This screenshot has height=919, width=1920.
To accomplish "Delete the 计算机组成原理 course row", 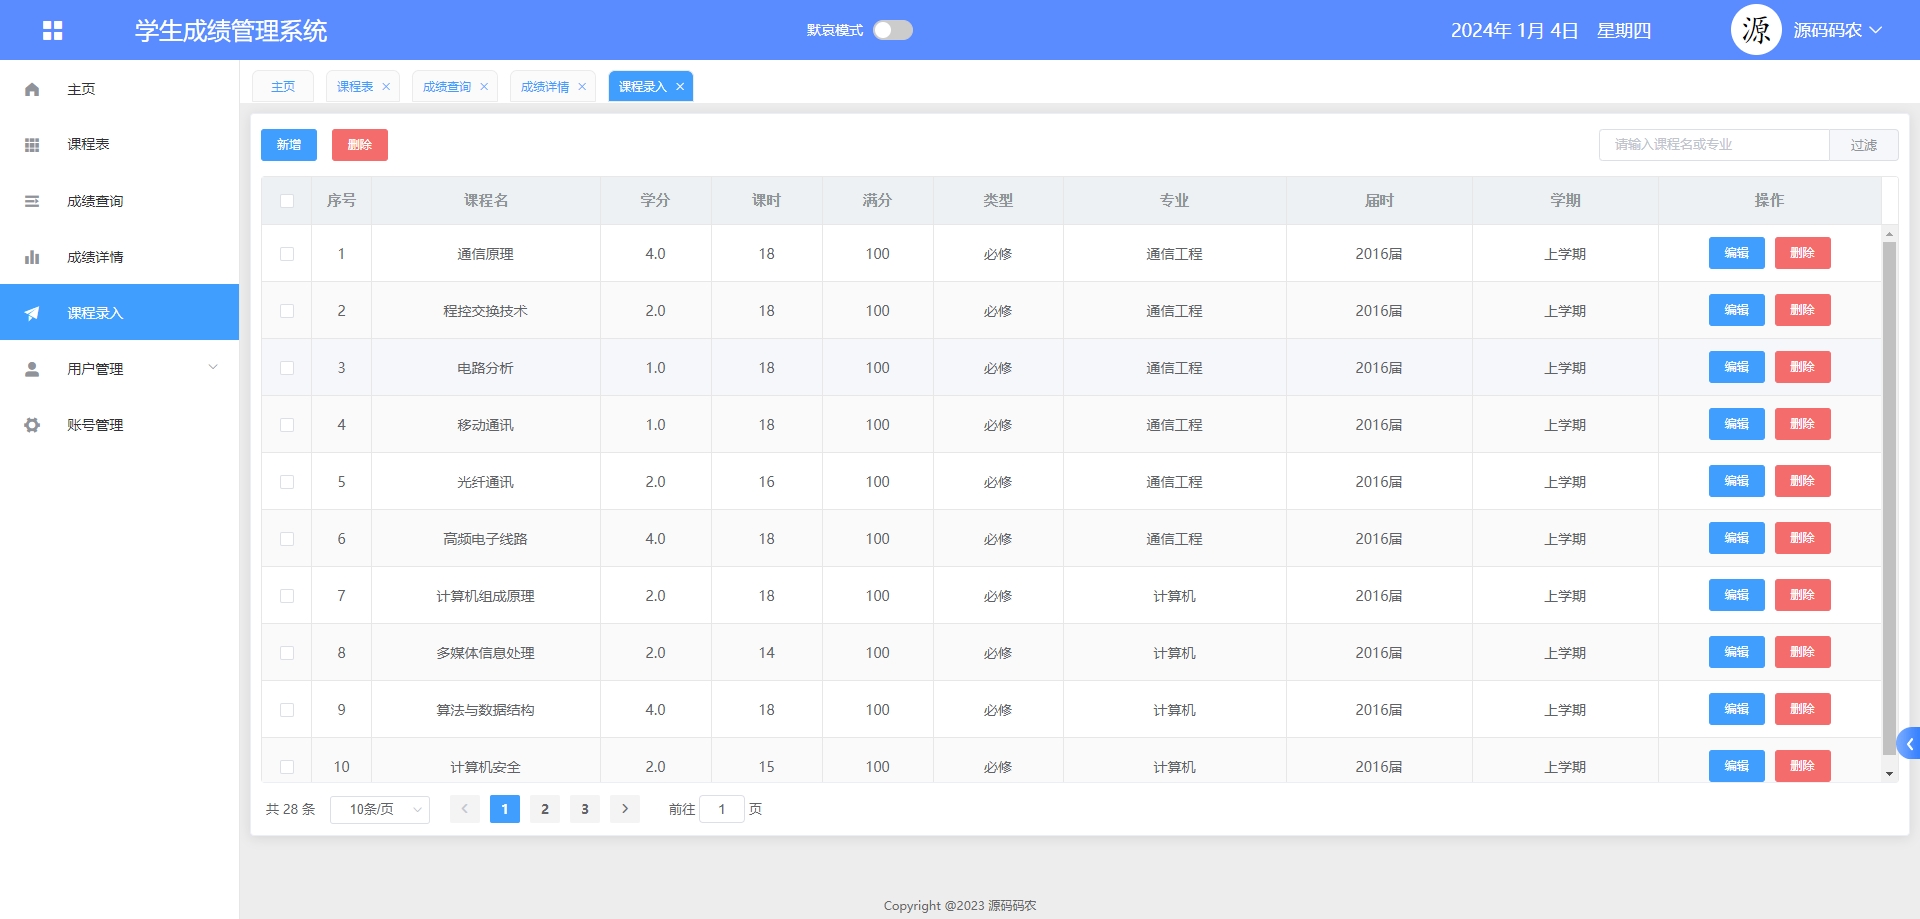I will [1803, 595].
